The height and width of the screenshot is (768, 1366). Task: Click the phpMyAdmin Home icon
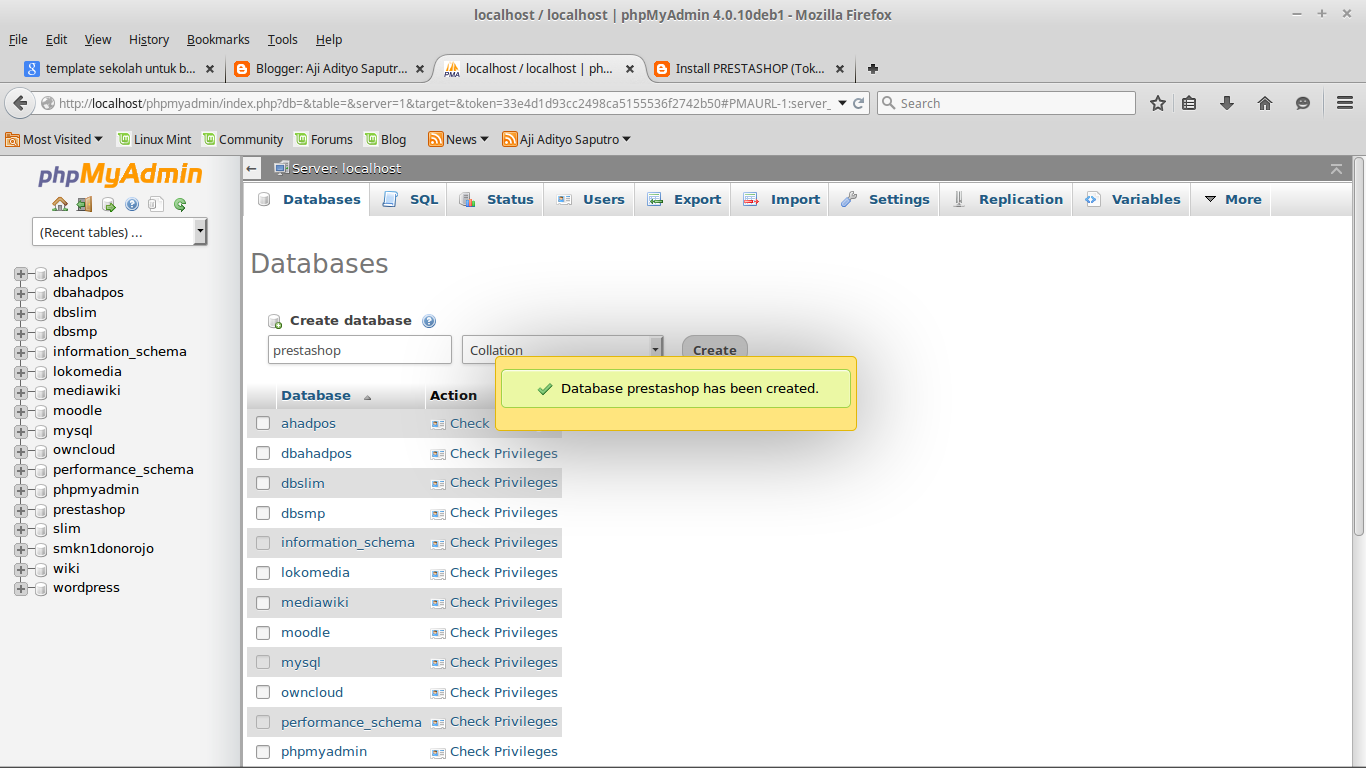(x=60, y=204)
